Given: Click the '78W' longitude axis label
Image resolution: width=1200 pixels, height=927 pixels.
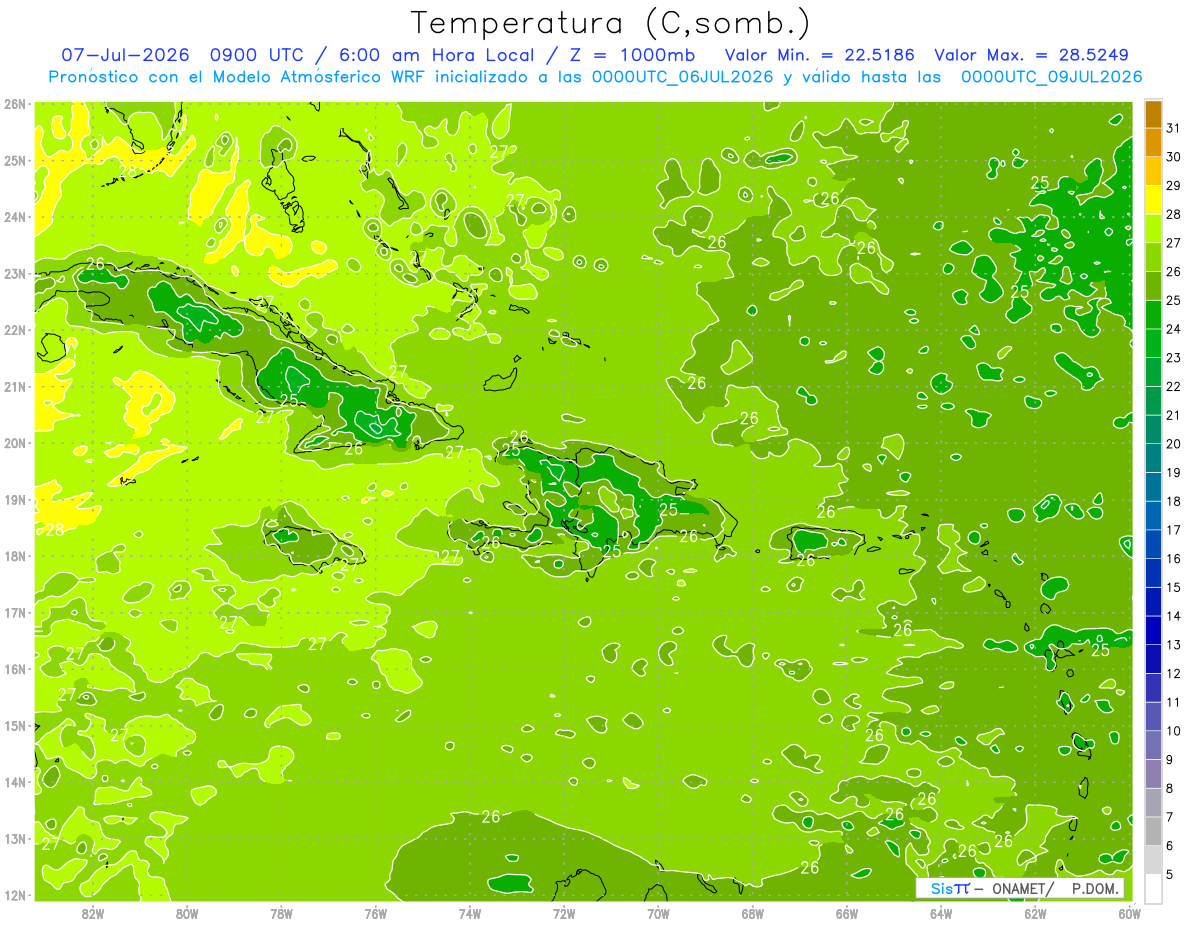Looking at the screenshot, I should pos(281,913).
